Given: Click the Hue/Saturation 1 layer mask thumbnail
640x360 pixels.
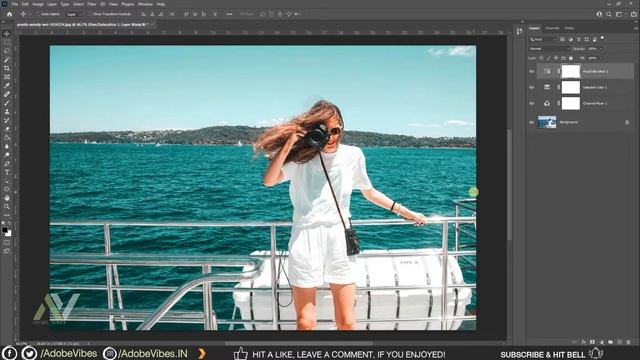Looking at the screenshot, I should (571, 71).
